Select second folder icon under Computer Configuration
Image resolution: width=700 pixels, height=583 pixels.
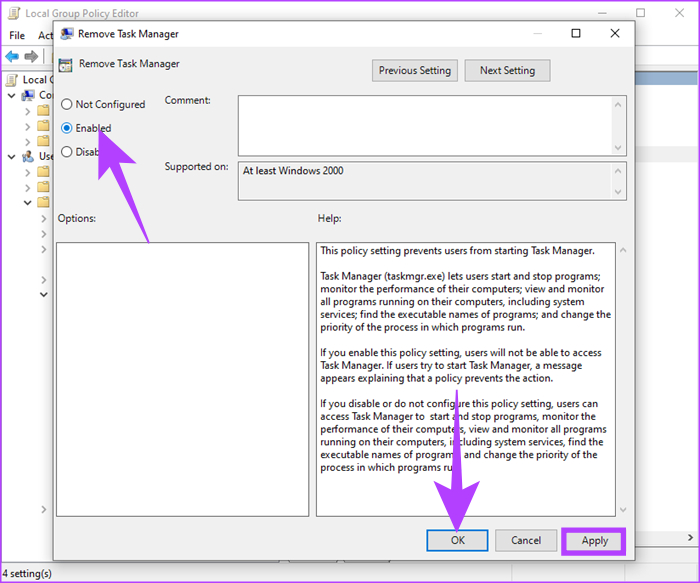pos(43,125)
